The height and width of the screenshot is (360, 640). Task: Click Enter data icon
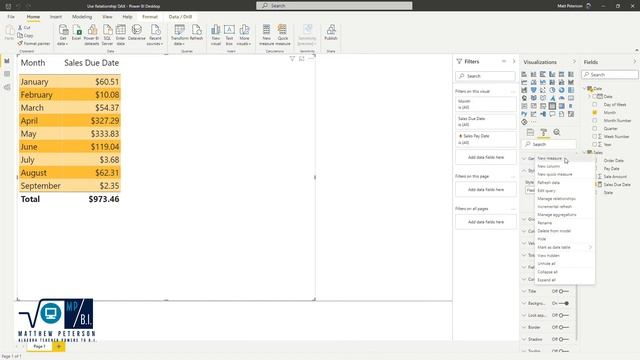click(121, 34)
